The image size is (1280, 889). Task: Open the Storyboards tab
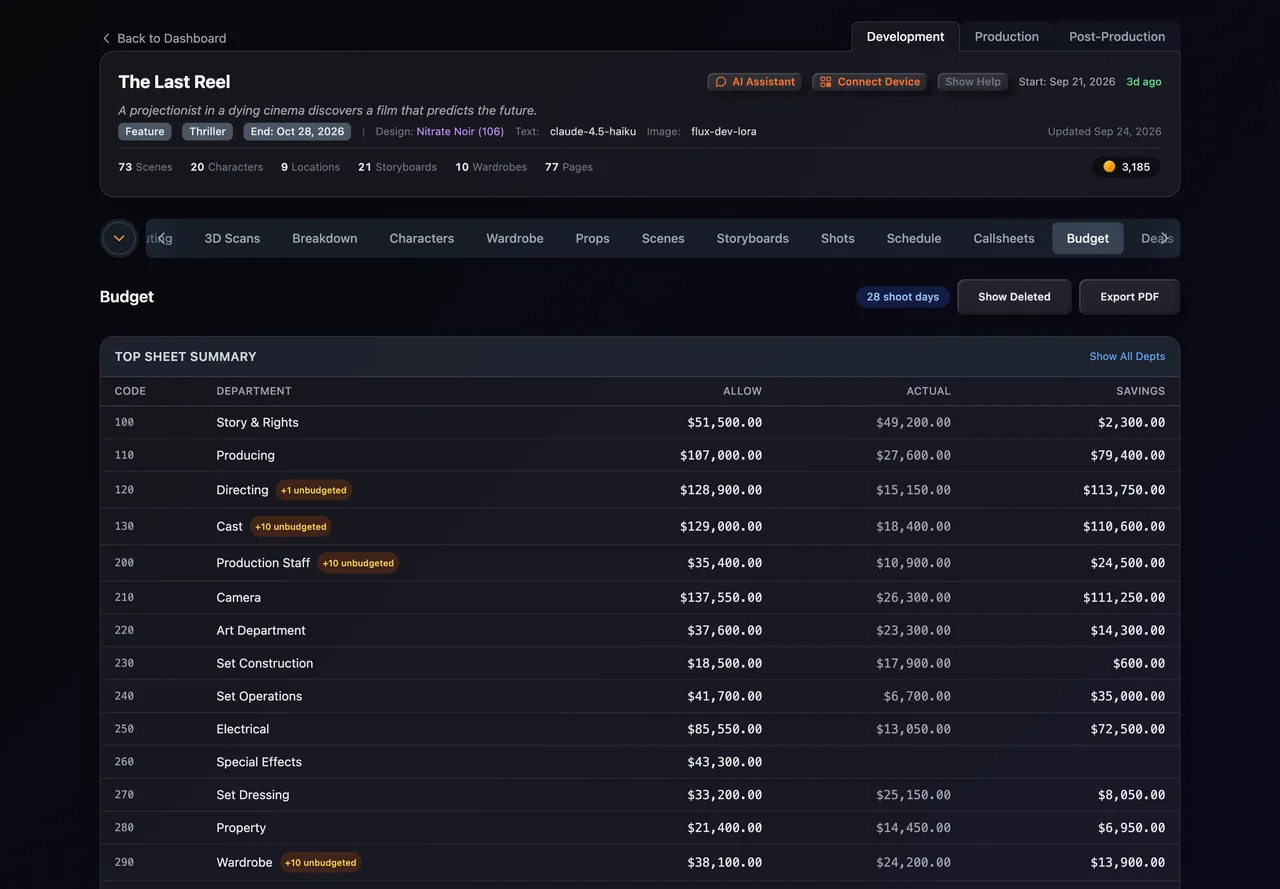(753, 238)
